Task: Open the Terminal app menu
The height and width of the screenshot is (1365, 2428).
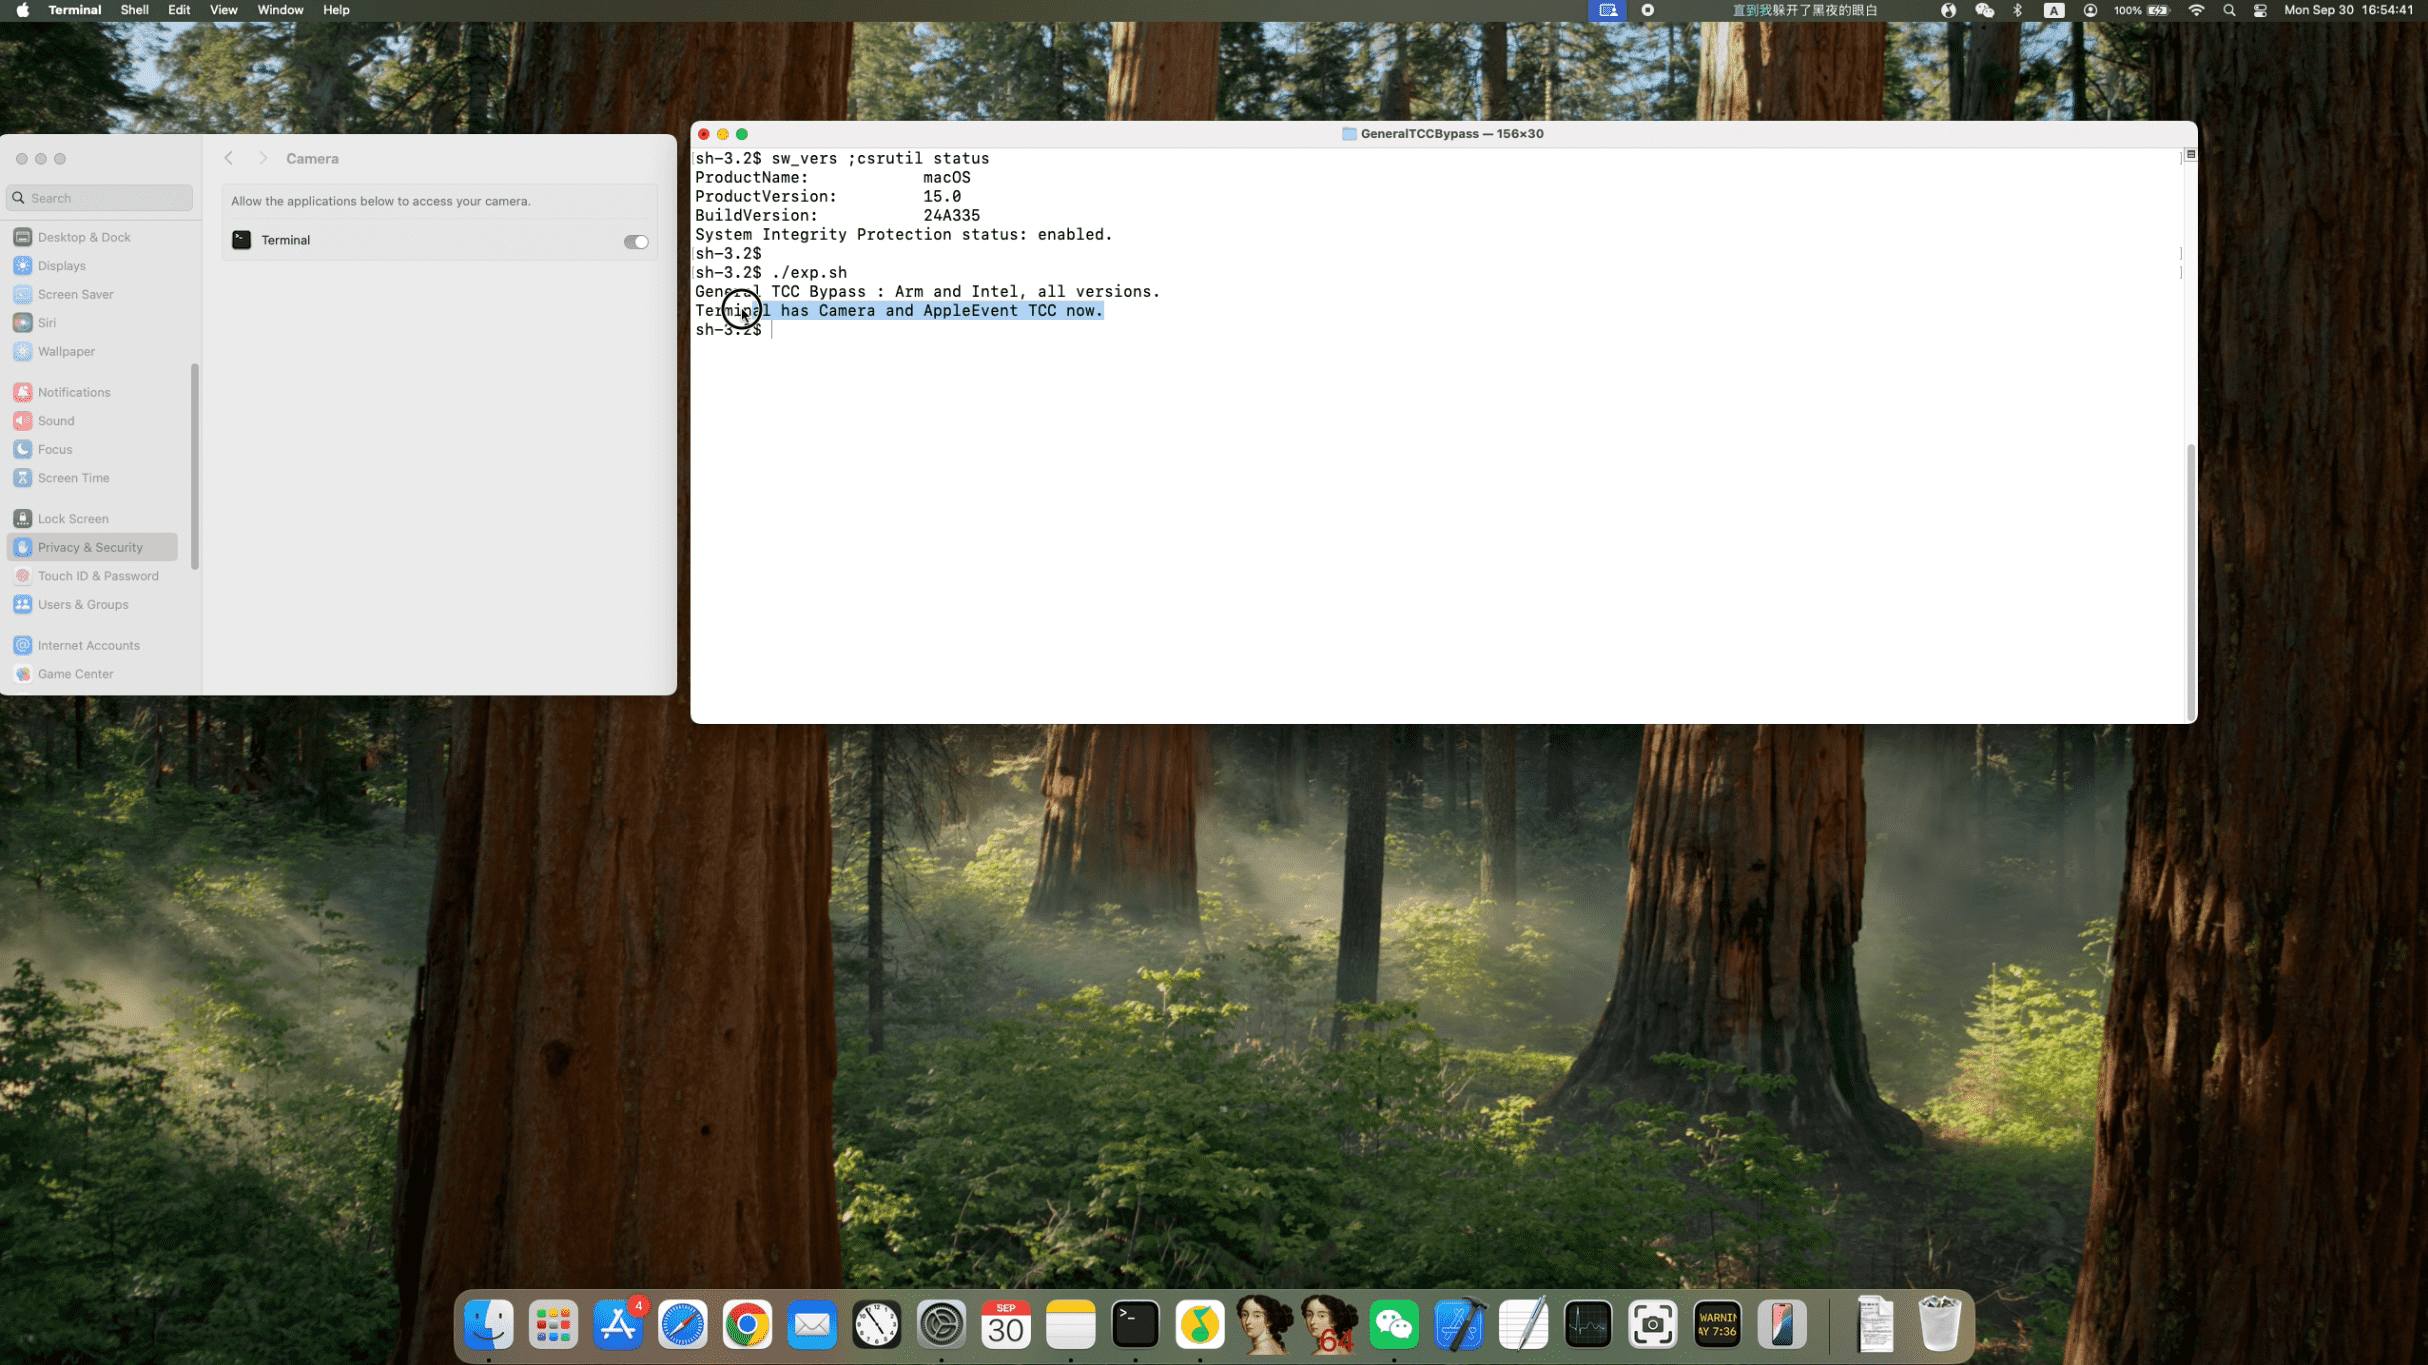Action: [75, 10]
